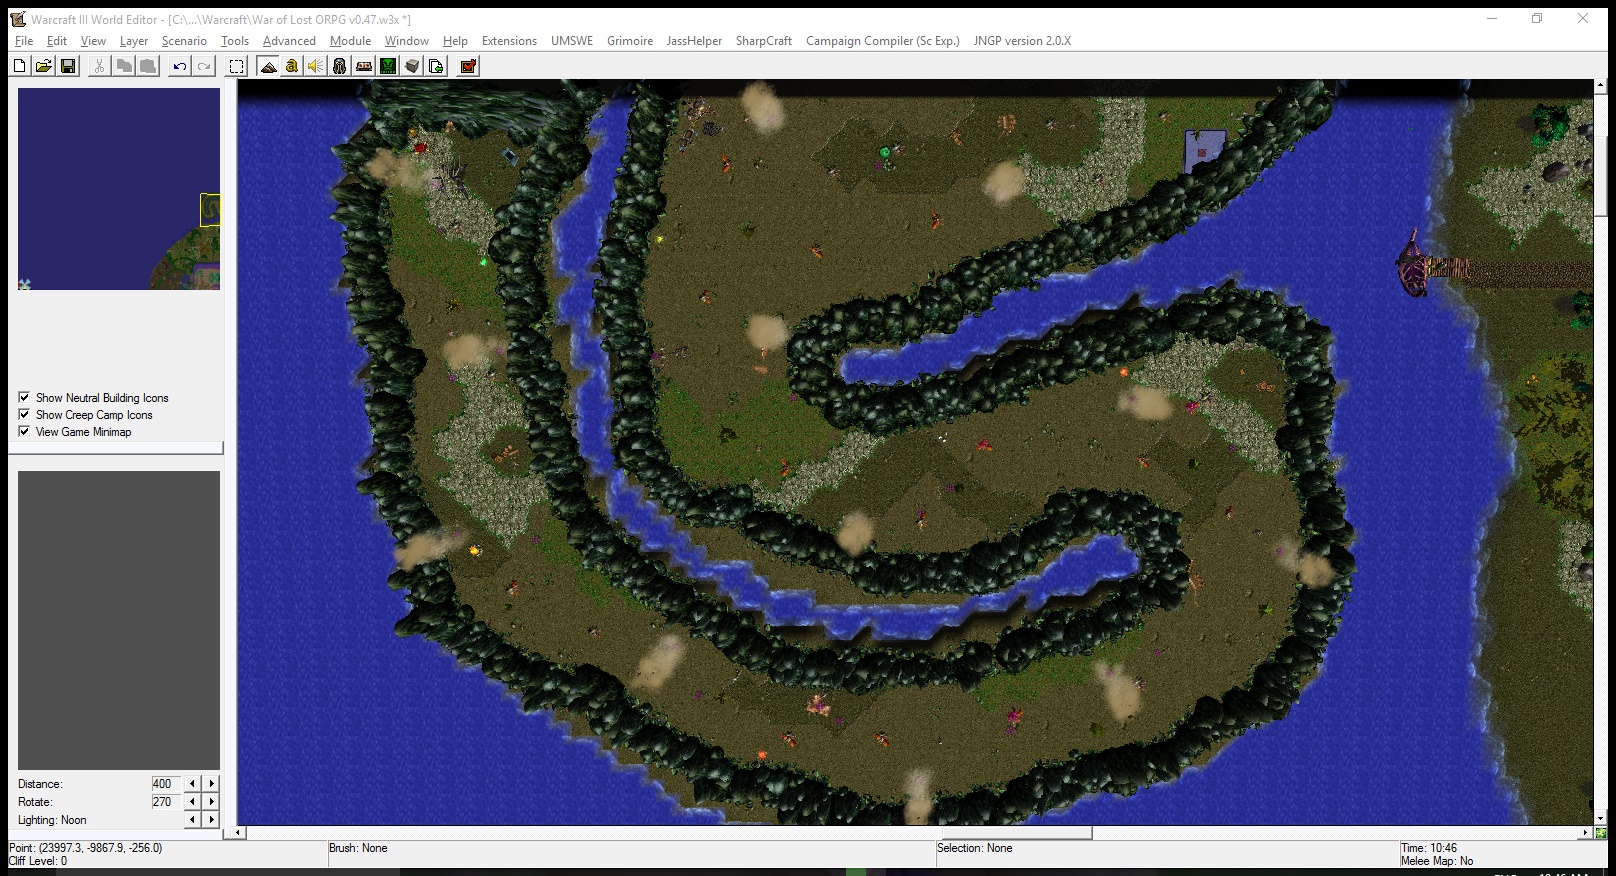Decrease camera Distance with left arrow
Viewport: 1616px width, 876px height.
pos(193,784)
